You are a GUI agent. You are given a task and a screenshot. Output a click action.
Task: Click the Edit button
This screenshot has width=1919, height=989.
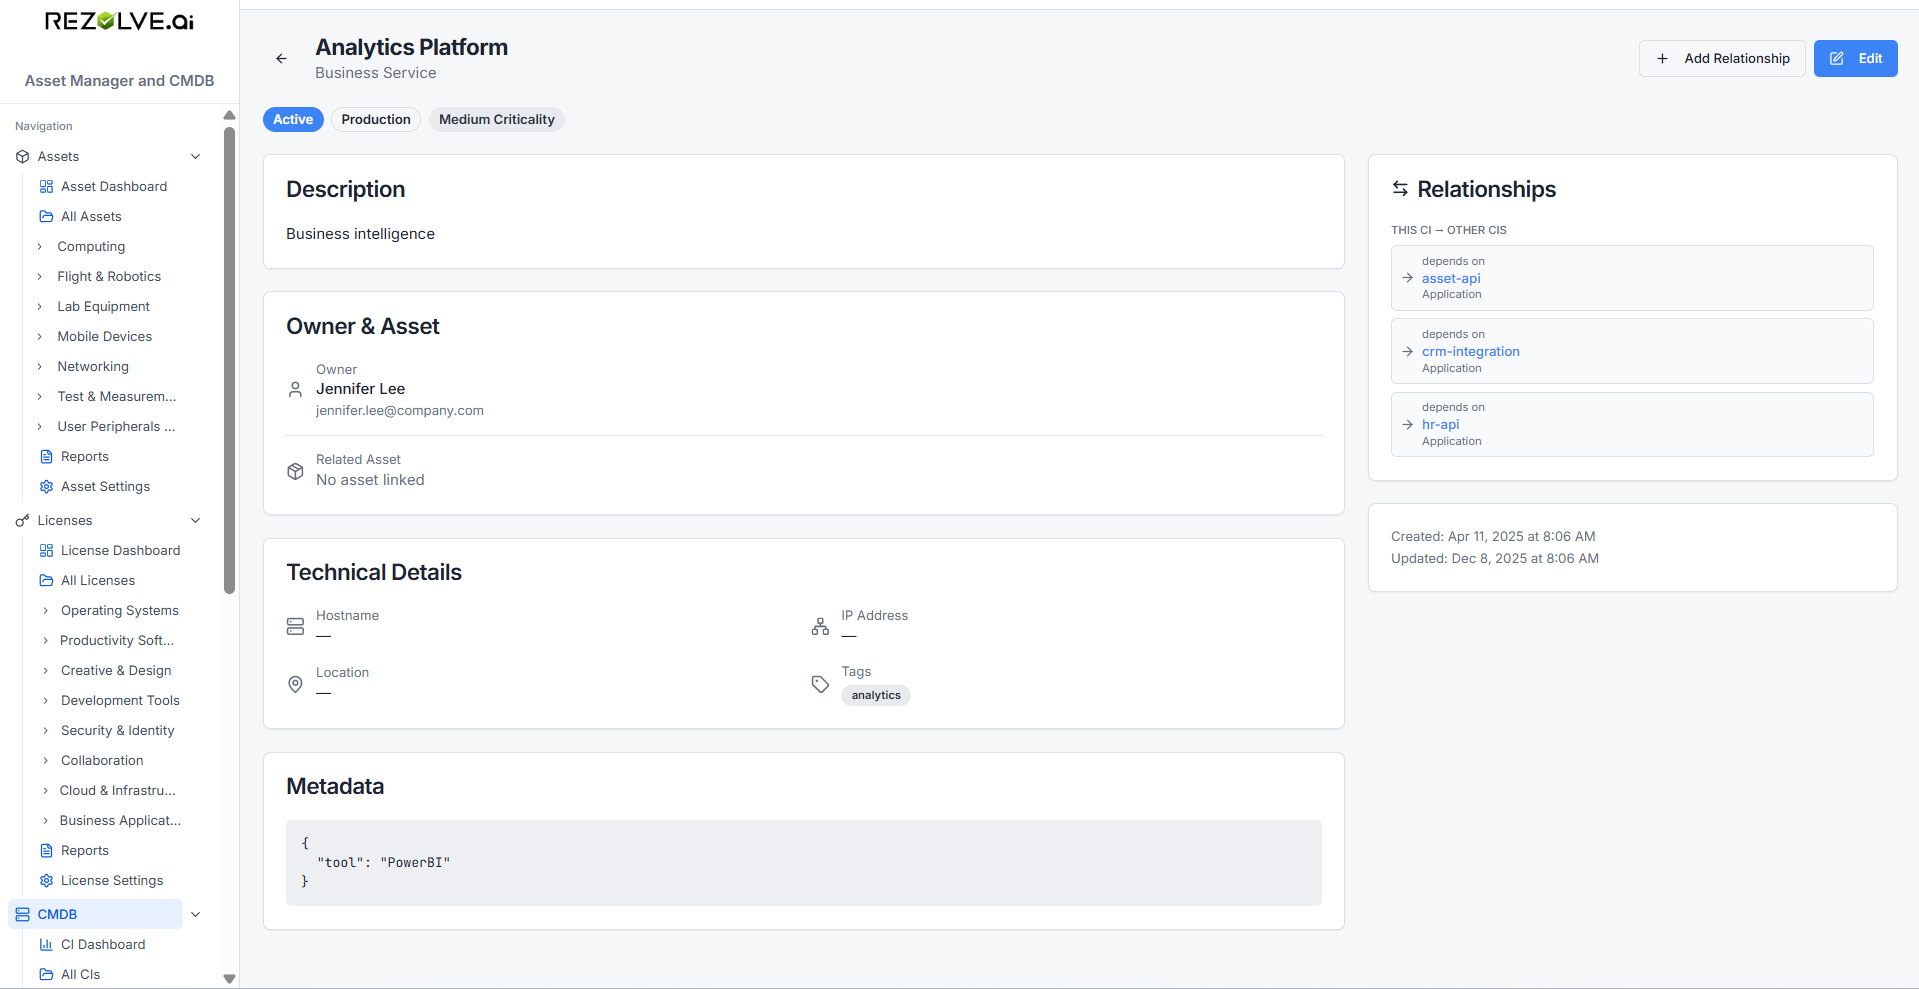pyautogui.click(x=1856, y=59)
